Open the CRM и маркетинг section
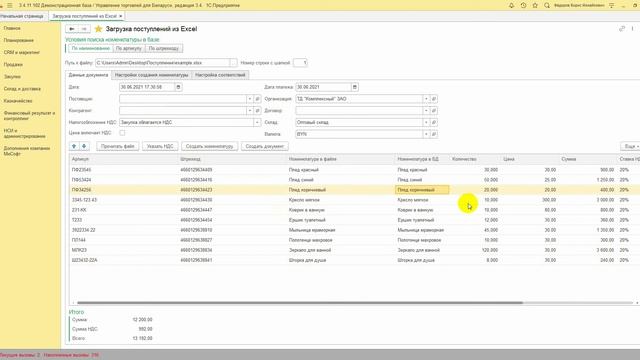This screenshot has height=360, width=640. pos(22,53)
